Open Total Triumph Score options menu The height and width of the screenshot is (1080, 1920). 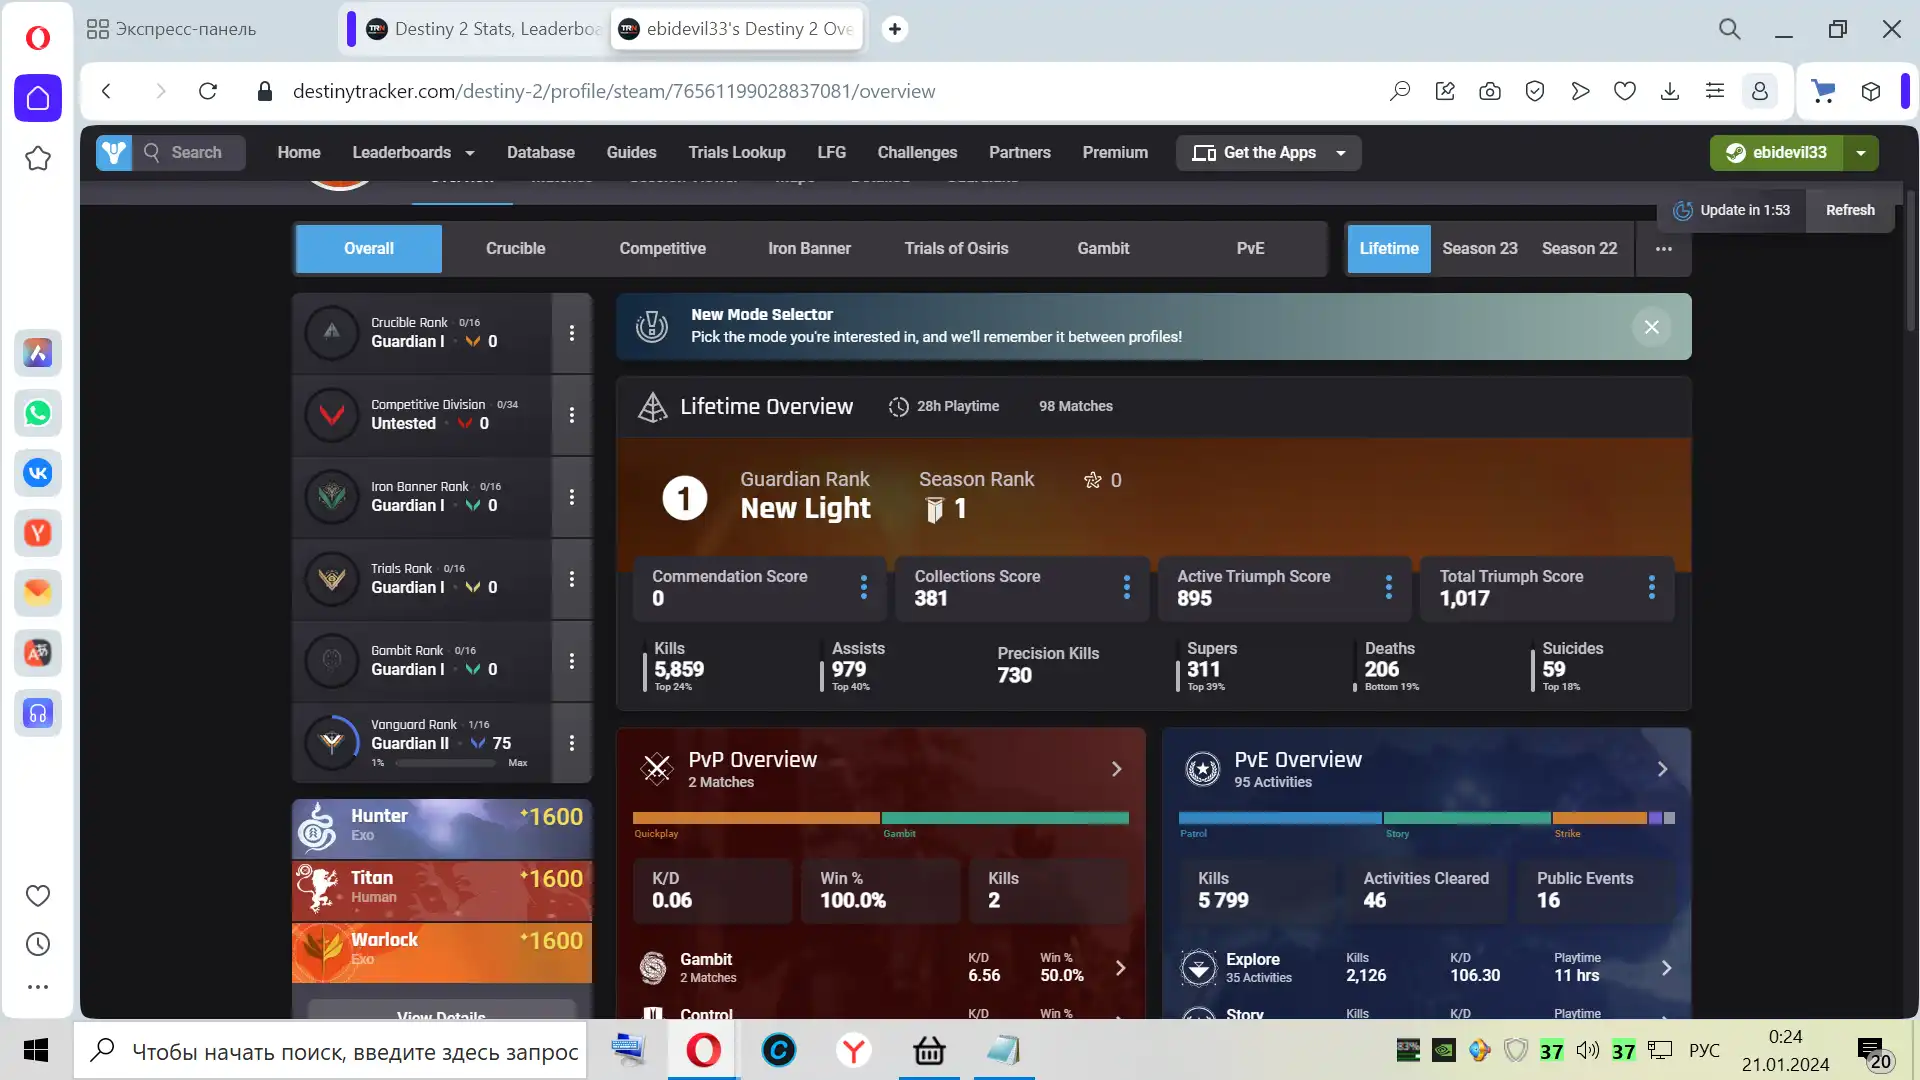pyautogui.click(x=1652, y=587)
